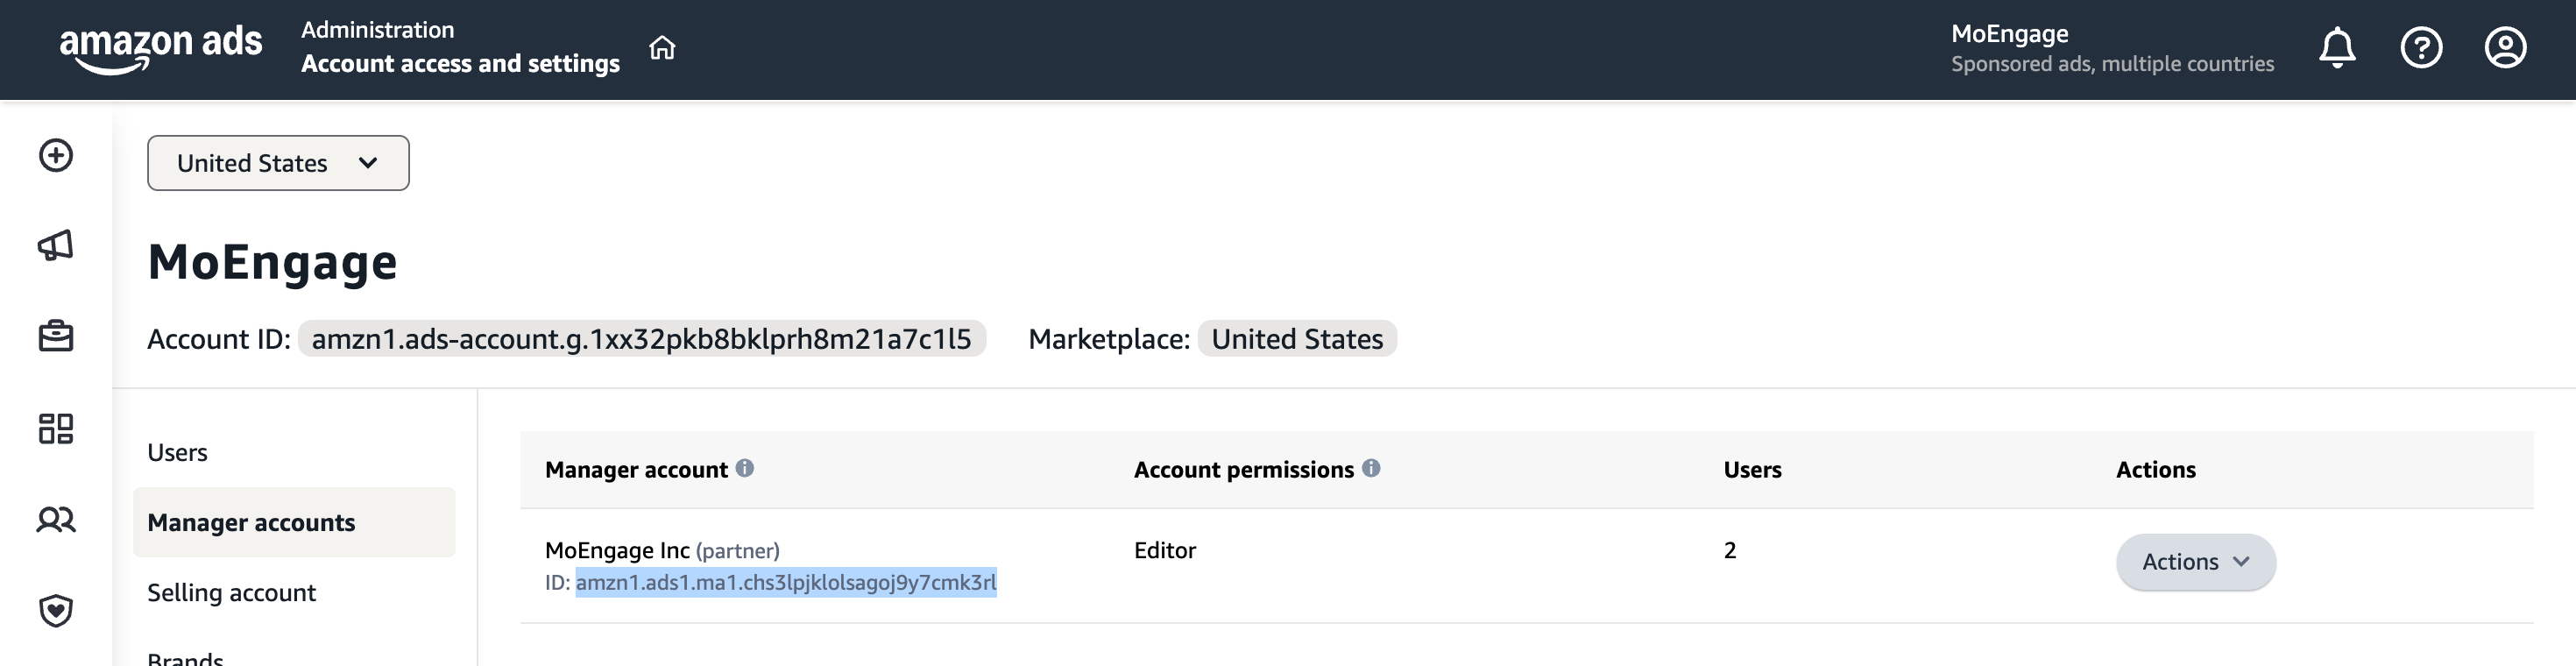Click the Amazon Ads logo
Screen dimensions: 2576x666
[x=161, y=49]
